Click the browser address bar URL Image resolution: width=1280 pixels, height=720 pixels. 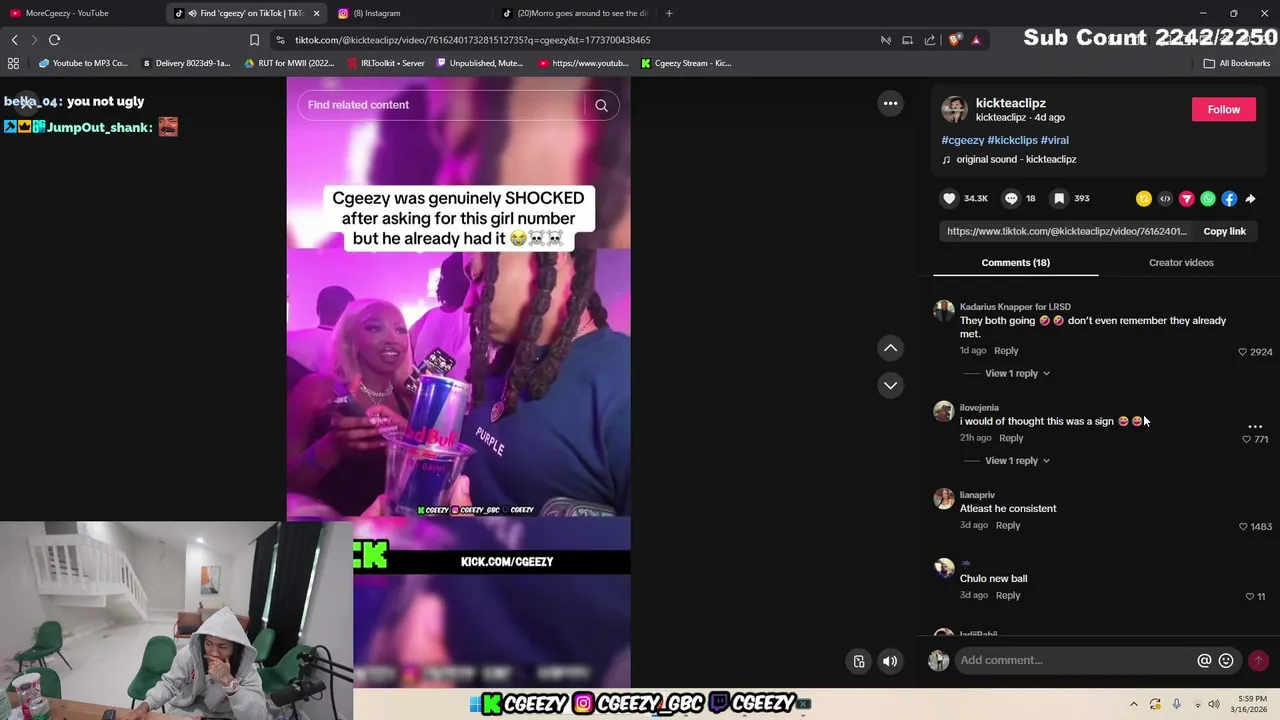473,40
